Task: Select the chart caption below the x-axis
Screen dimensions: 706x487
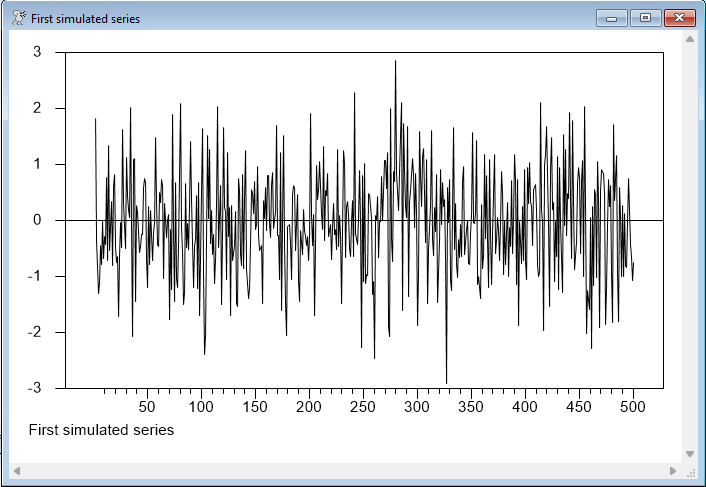Action: [101, 430]
